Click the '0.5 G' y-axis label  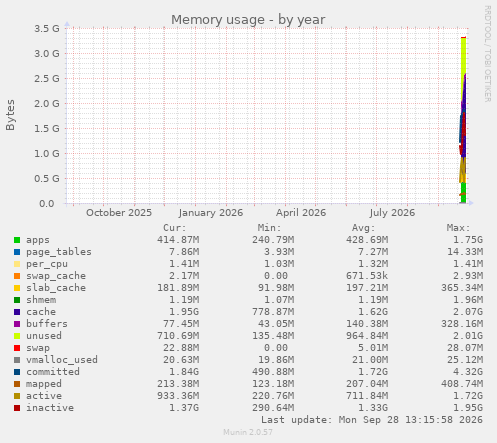tap(47, 178)
